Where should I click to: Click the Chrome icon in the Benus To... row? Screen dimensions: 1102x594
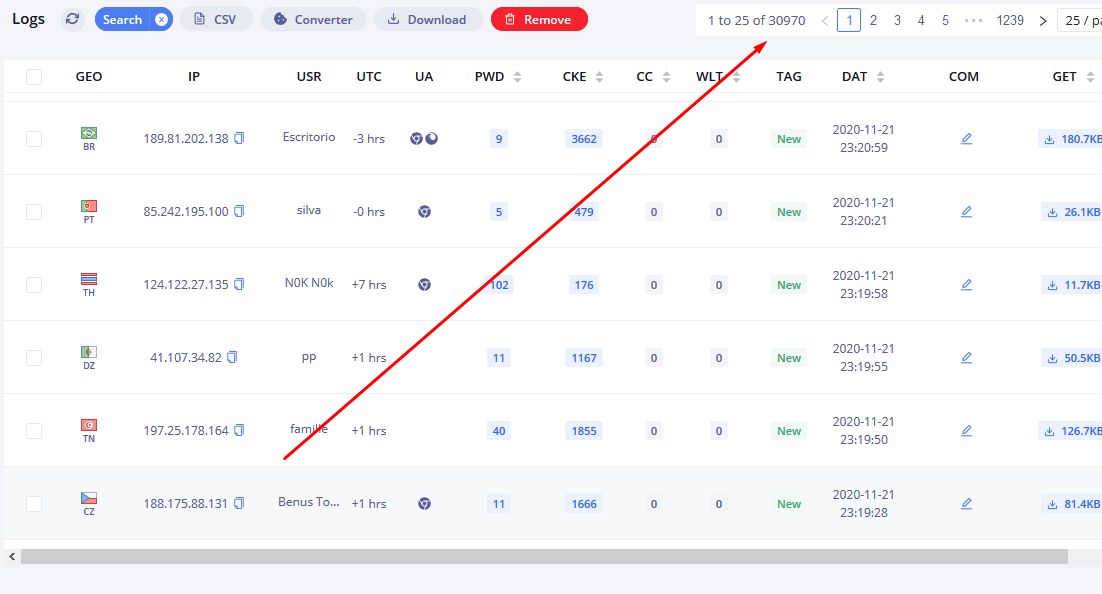tap(424, 504)
